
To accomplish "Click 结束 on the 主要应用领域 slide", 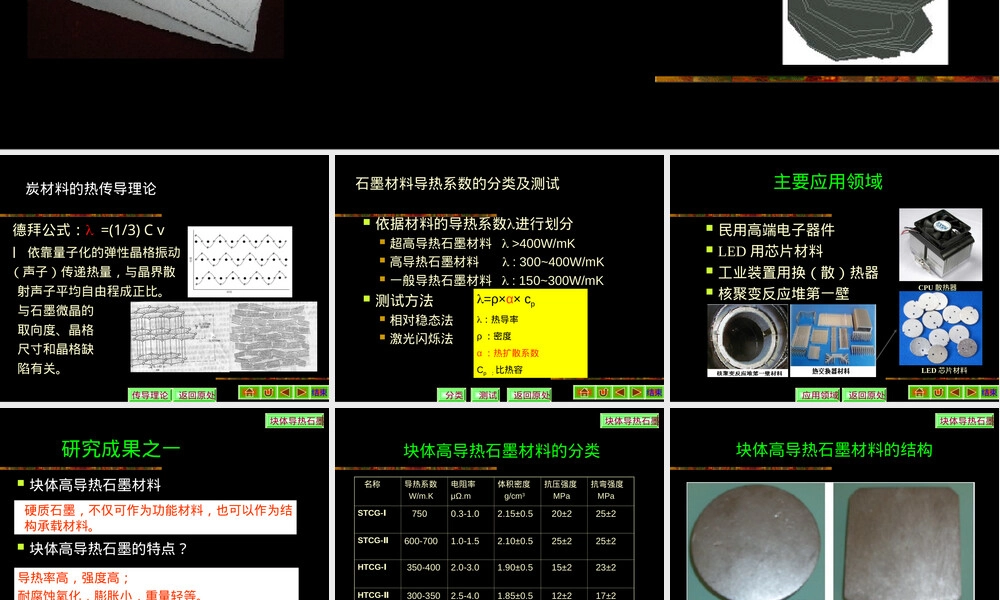I will [989, 393].
